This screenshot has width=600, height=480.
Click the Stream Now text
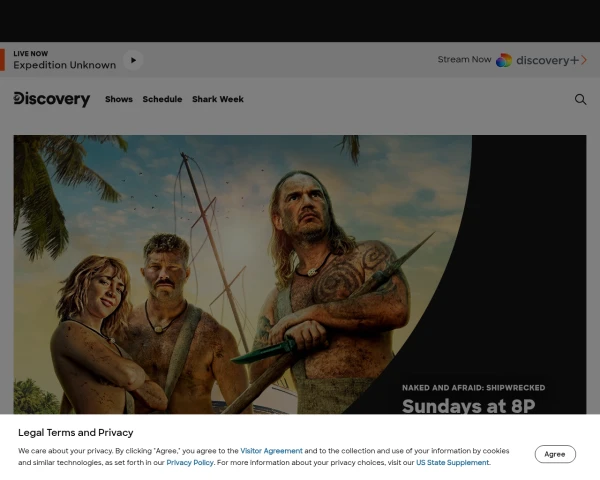[x=464, y=60]
